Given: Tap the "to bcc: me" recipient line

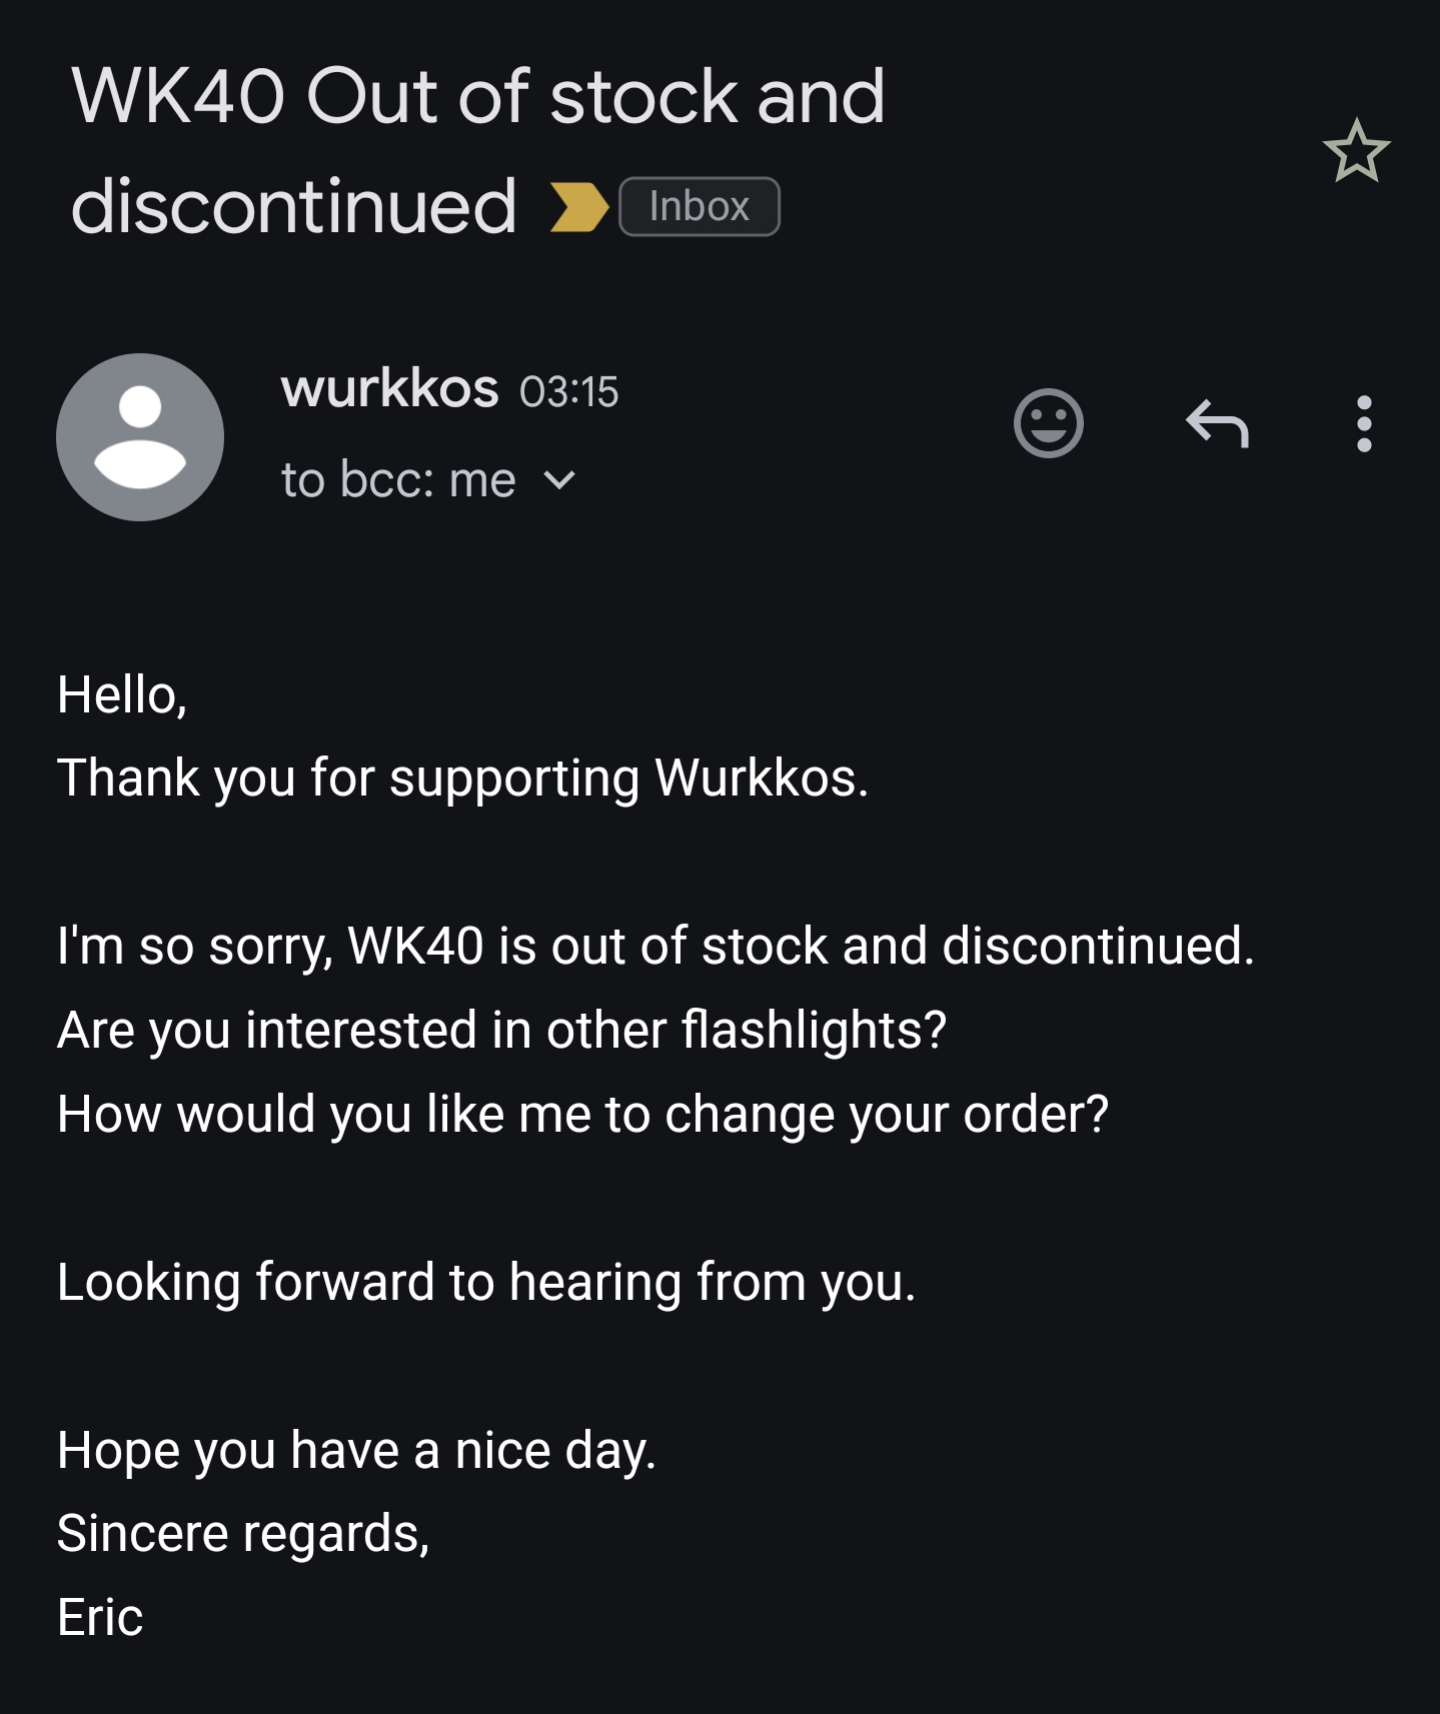Looking at the screenshot, I should (398, 480).
